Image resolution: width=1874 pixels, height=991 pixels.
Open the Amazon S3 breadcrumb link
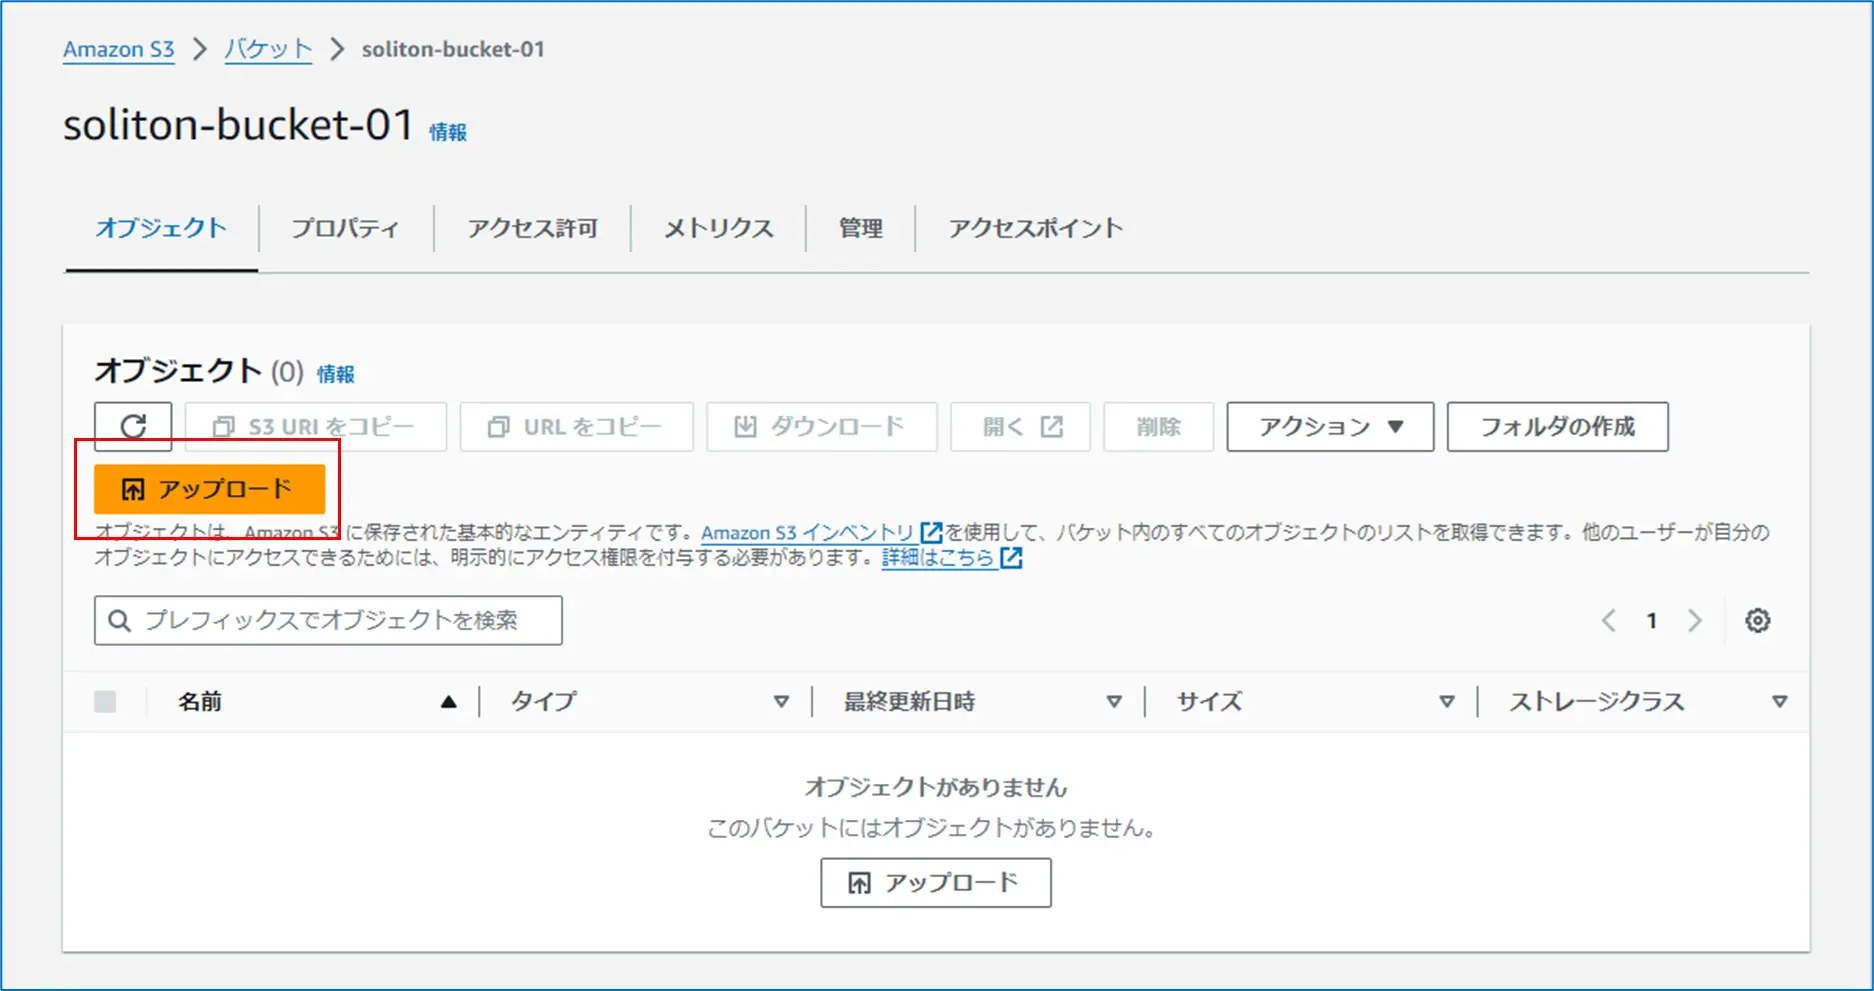(118, 49)
